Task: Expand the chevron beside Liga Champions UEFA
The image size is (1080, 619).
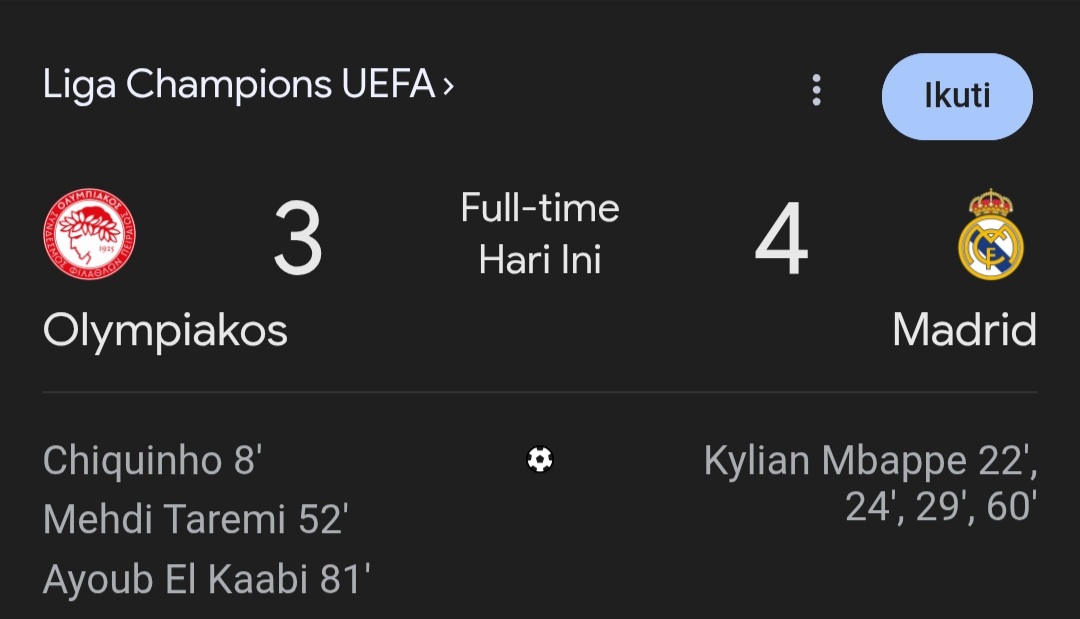Action: click(448, 87)
